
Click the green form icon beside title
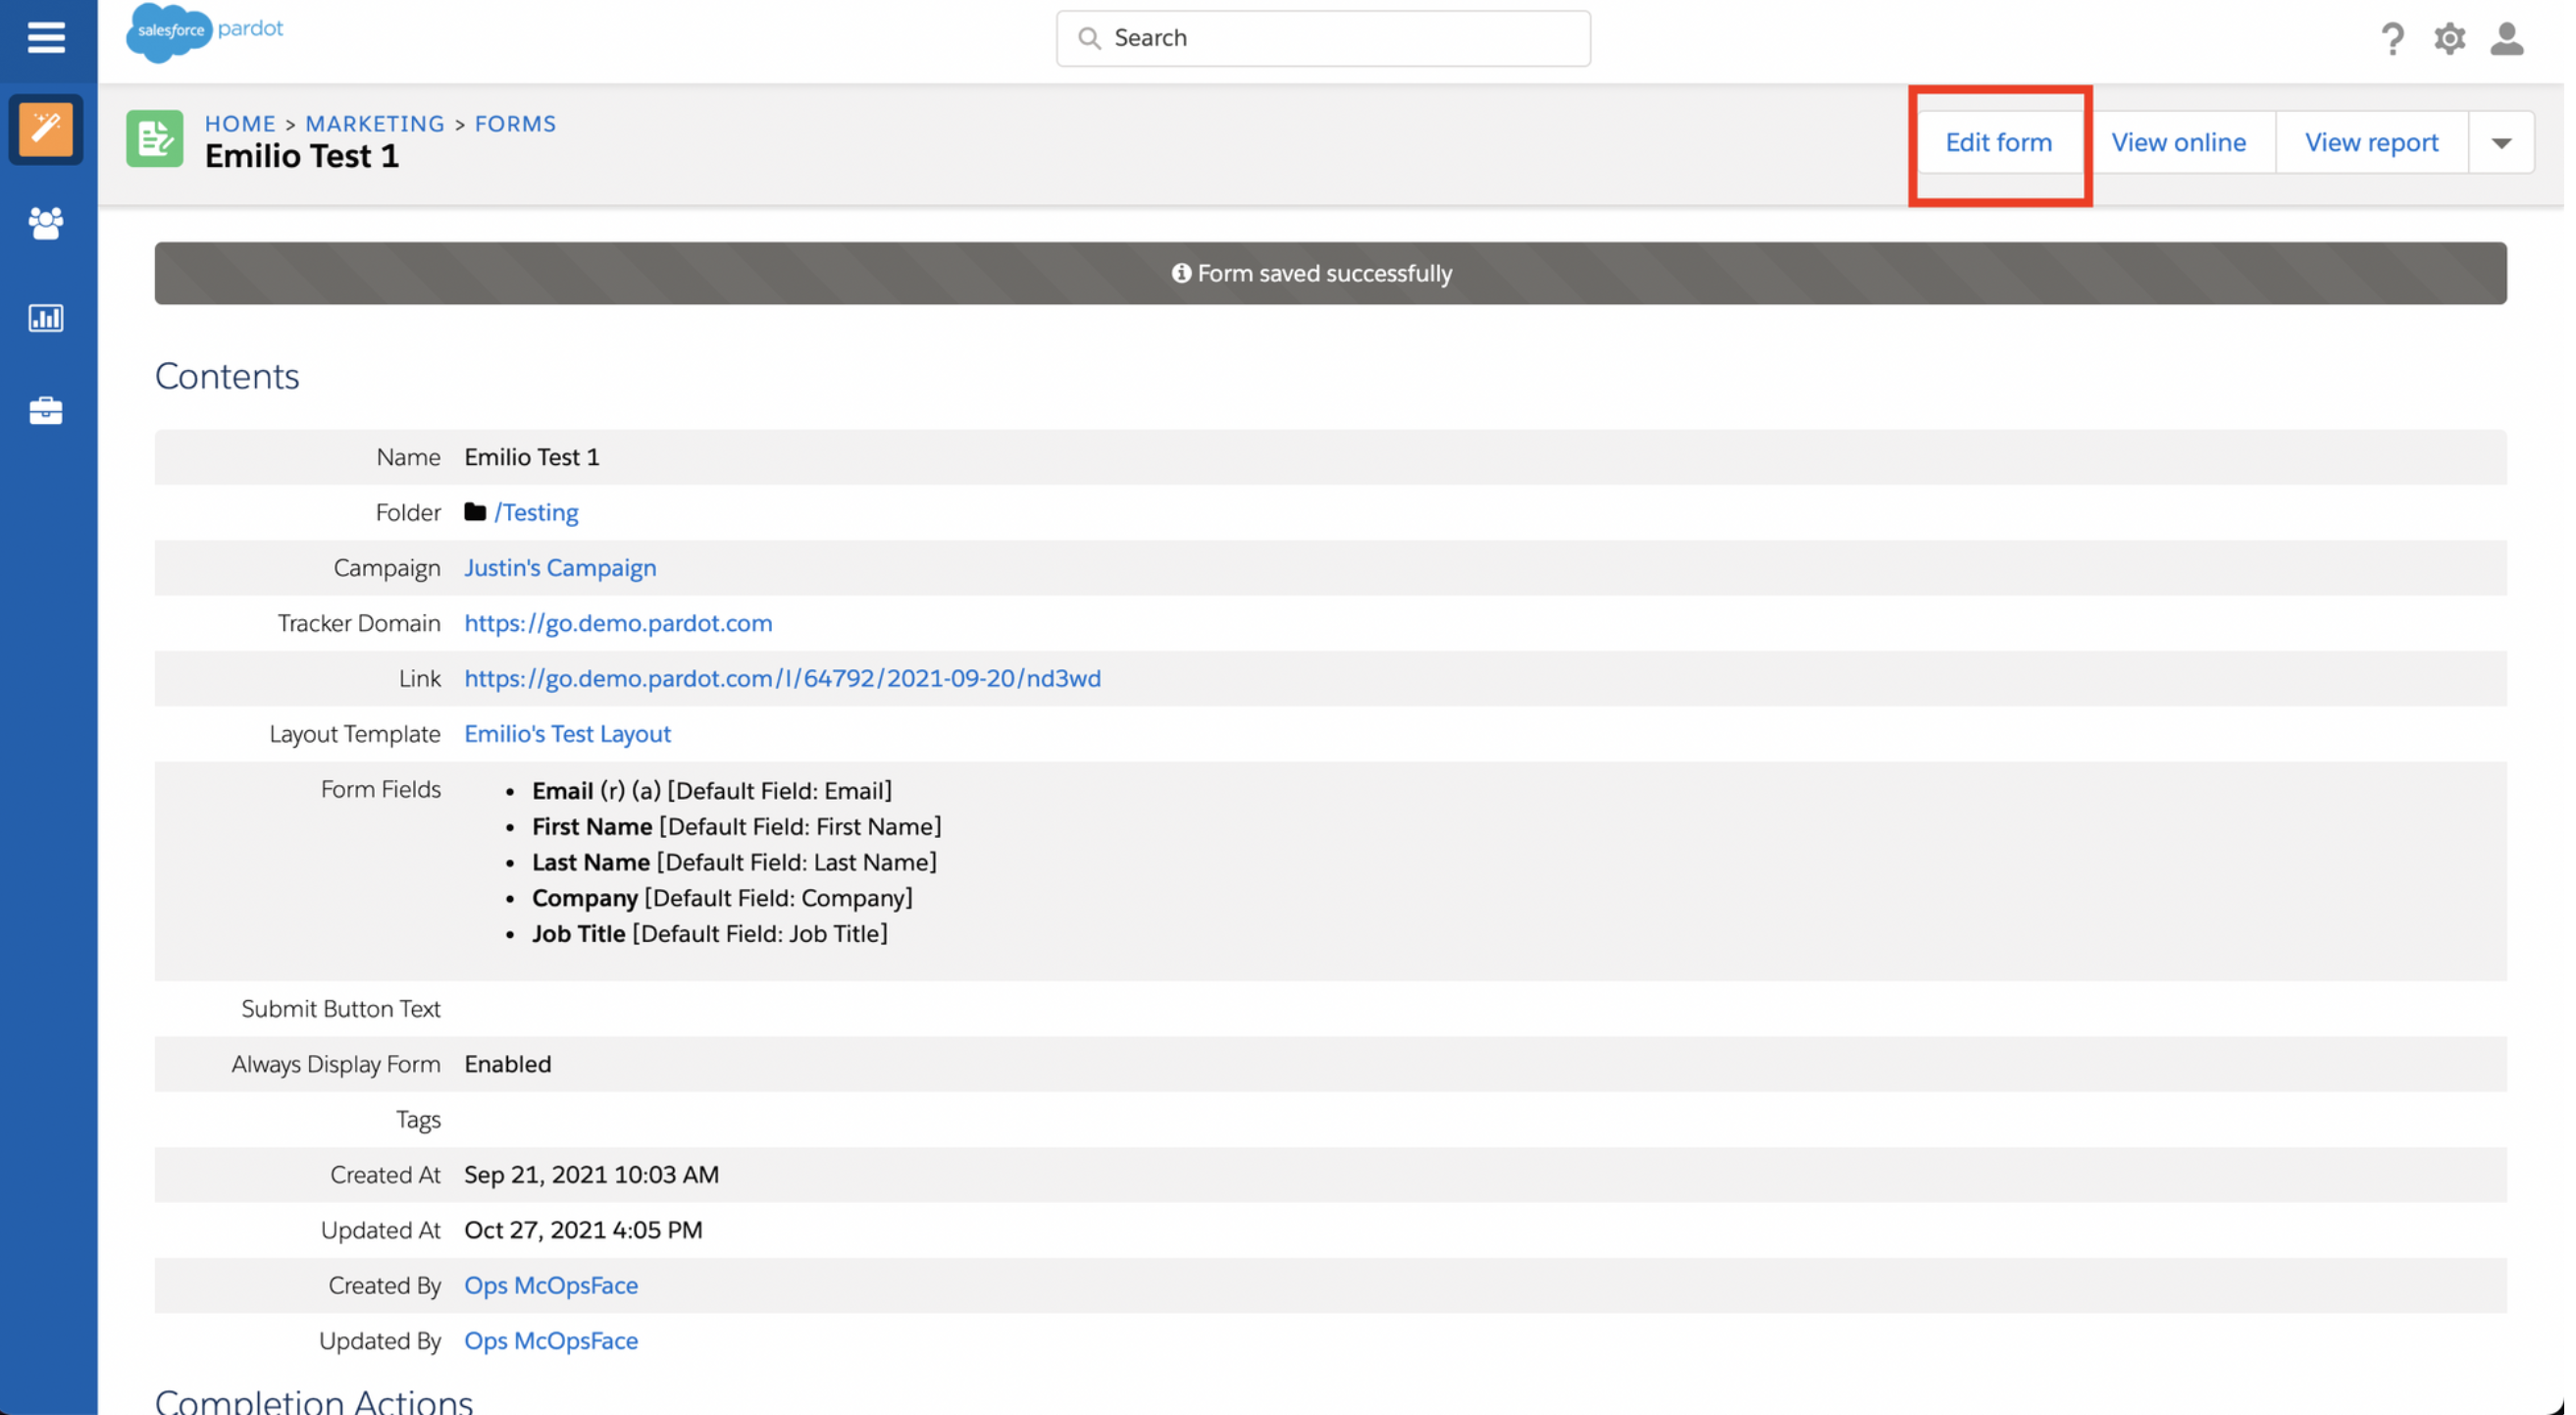click(155, 138)
